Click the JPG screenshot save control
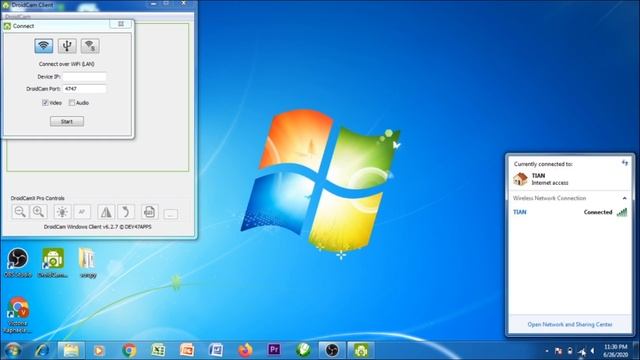The height and width of the screenshot is (360, 640). (x=149, y=212)
